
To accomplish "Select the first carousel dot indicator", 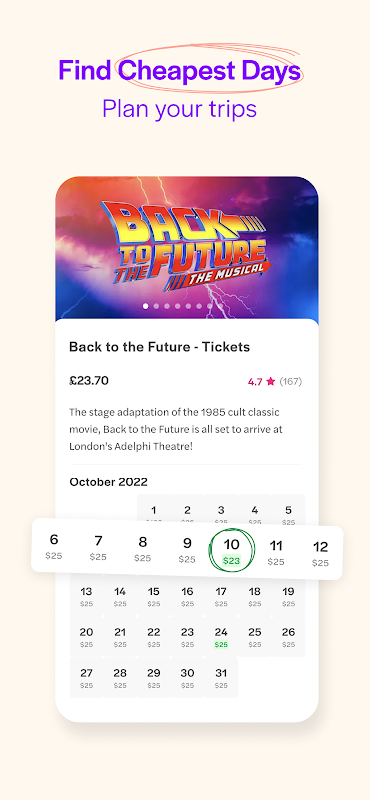I will pos(145,306).
